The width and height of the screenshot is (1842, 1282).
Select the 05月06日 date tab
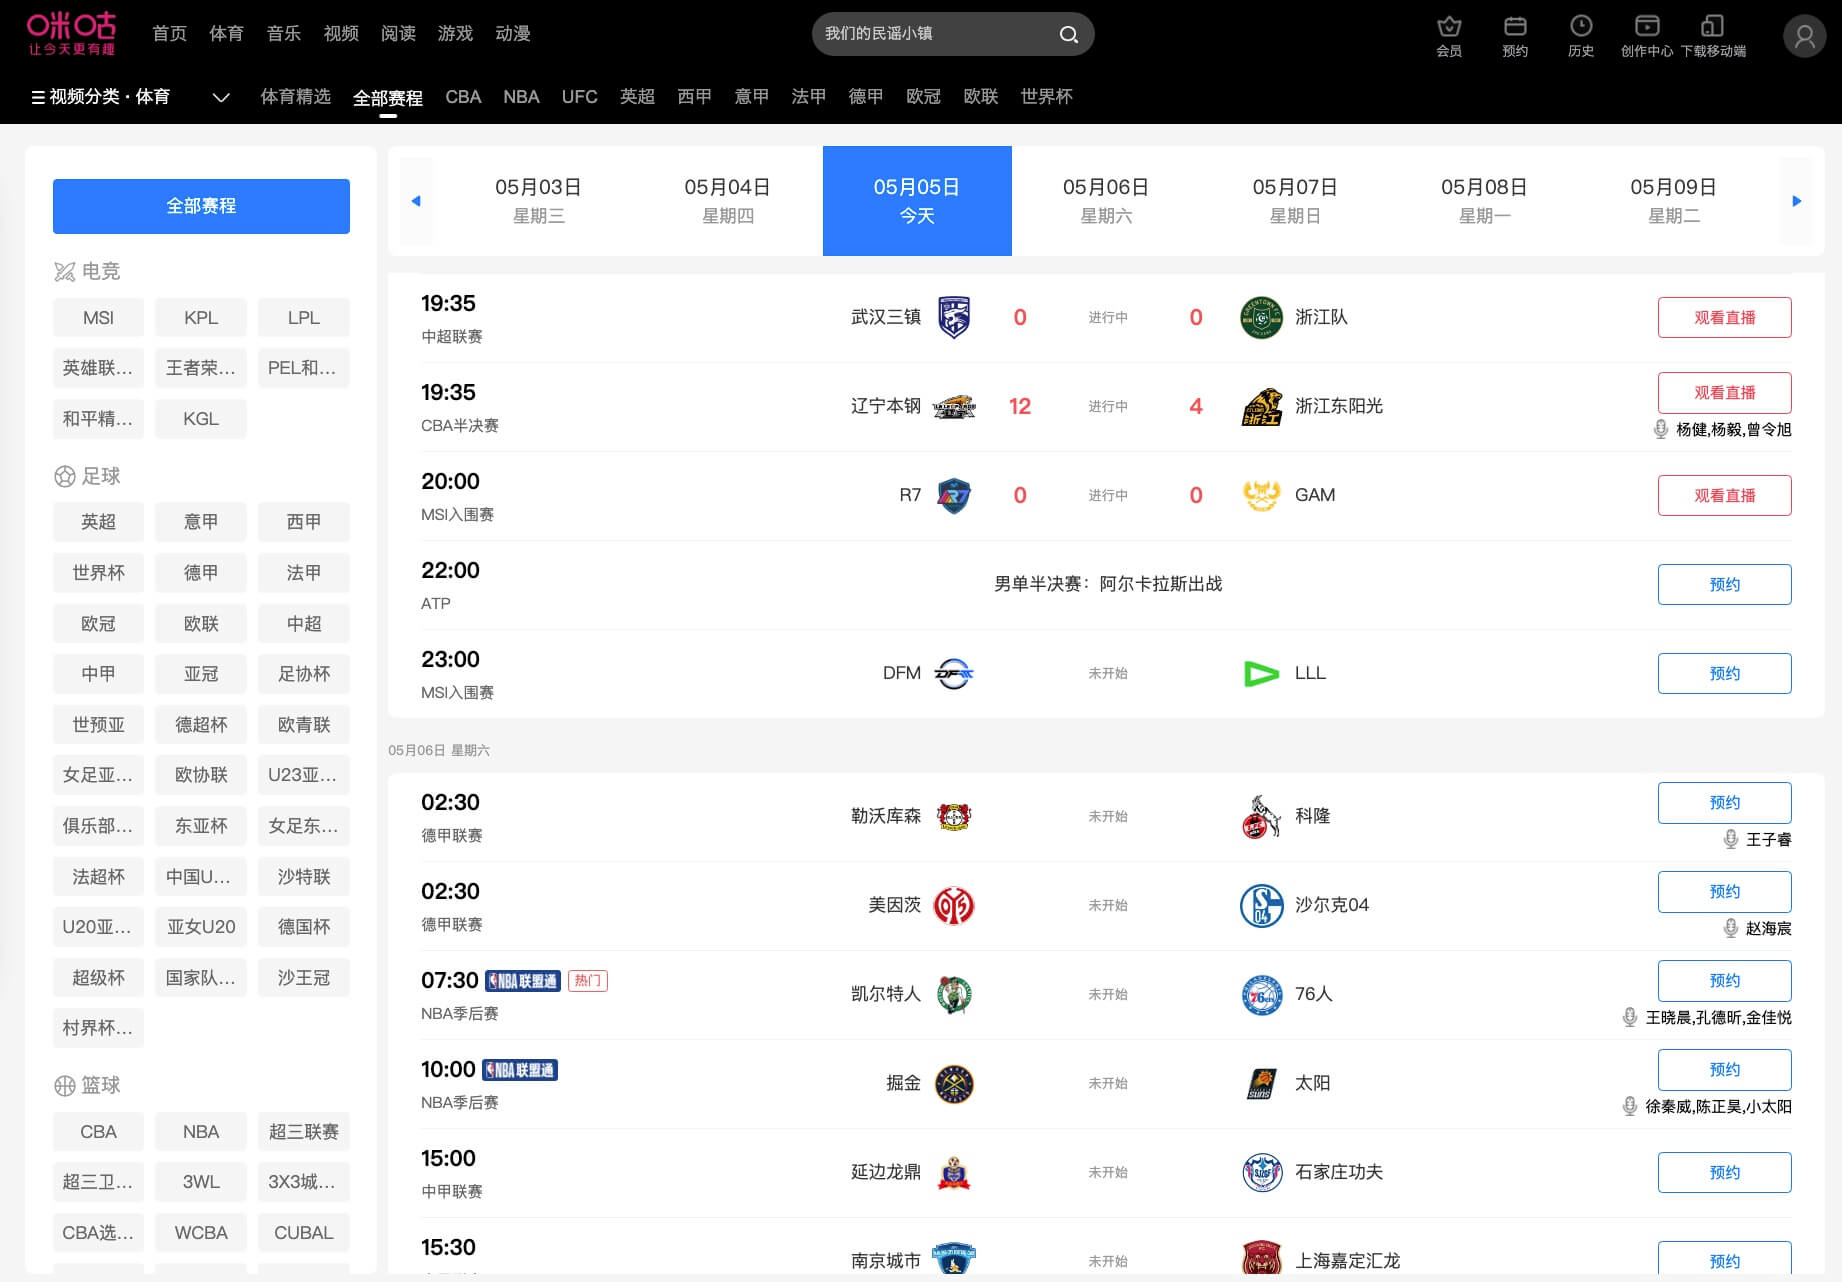coord(1105,200)
